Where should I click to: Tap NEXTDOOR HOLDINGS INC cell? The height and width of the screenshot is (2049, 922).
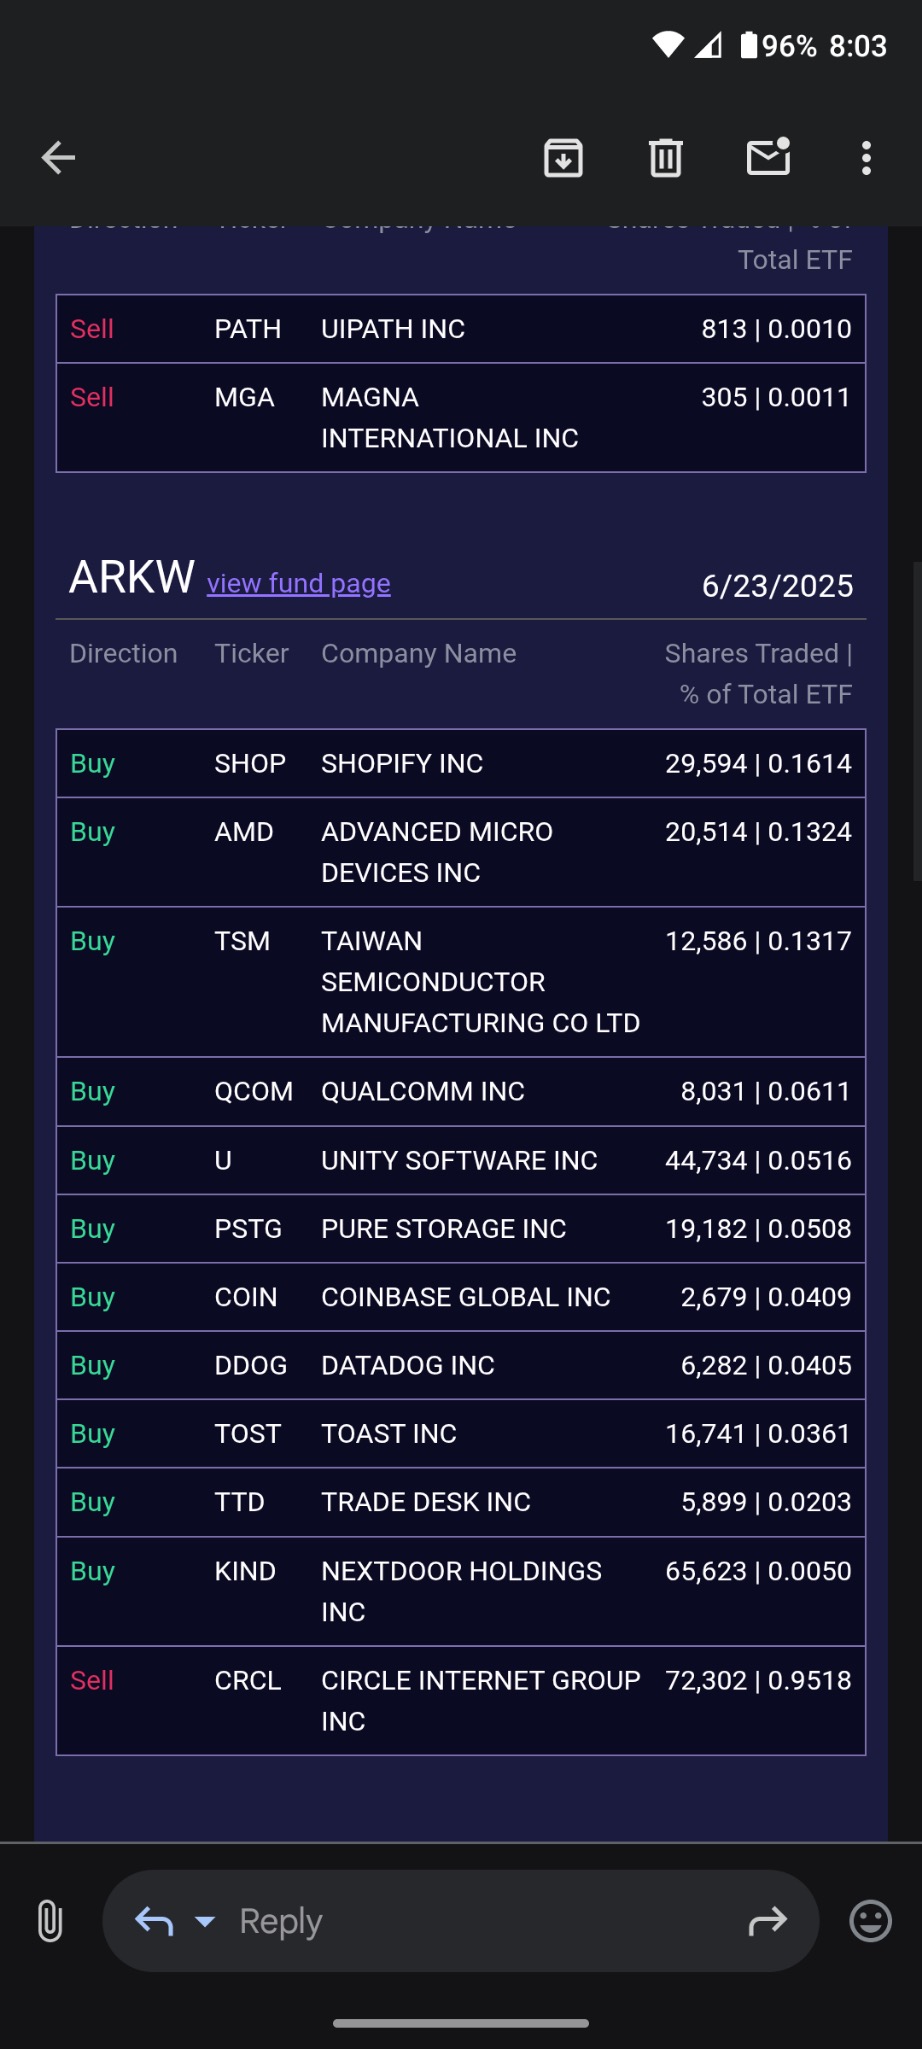coord(461,1592)
